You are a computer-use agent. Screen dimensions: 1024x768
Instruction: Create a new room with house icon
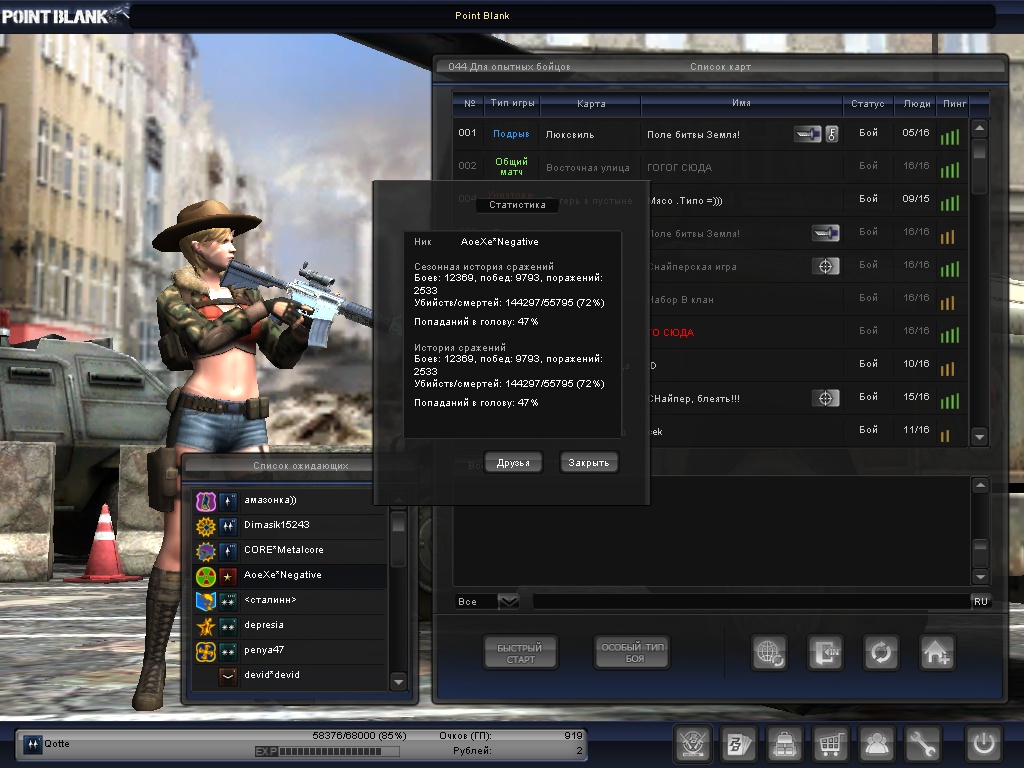937,653
